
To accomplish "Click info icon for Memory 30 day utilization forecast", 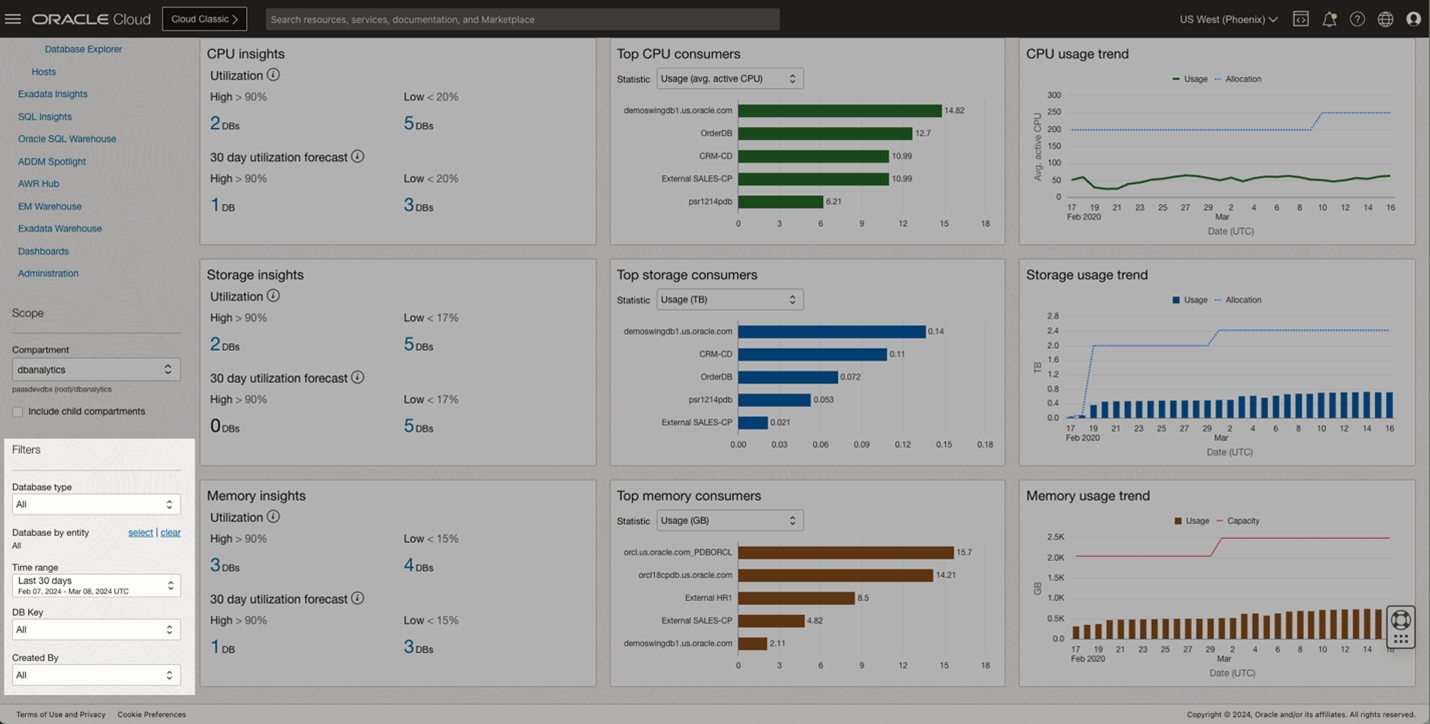I will [357, 599].
